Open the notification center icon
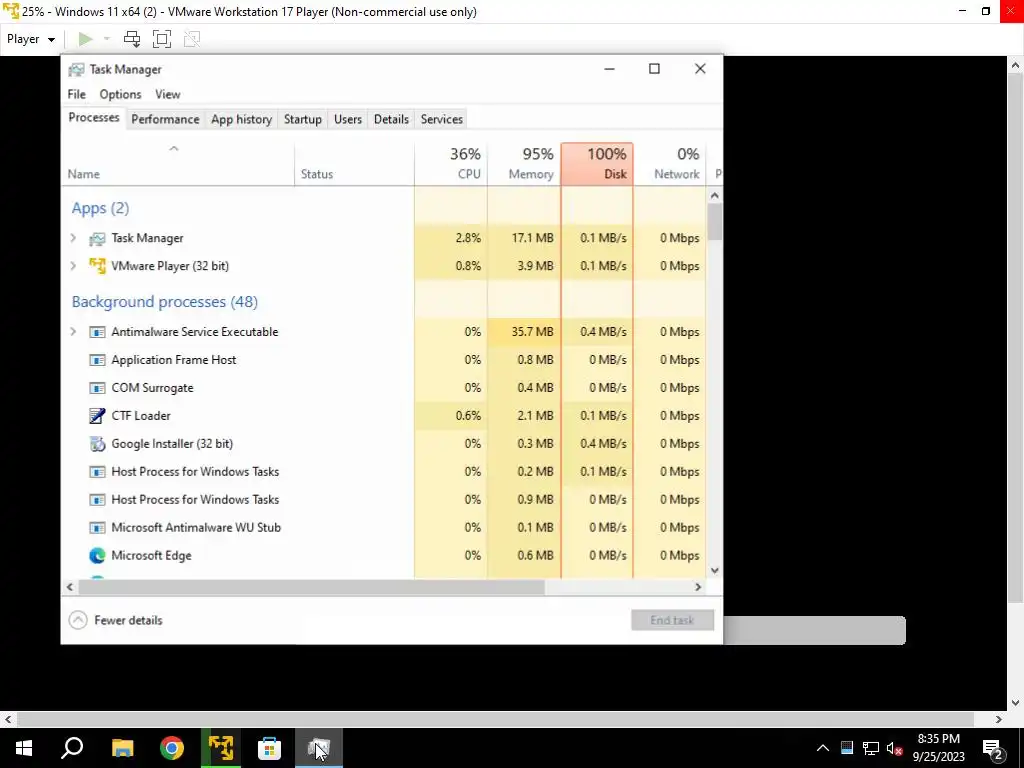The width and height of the screenshot is (1024, 768). [993, 748]
